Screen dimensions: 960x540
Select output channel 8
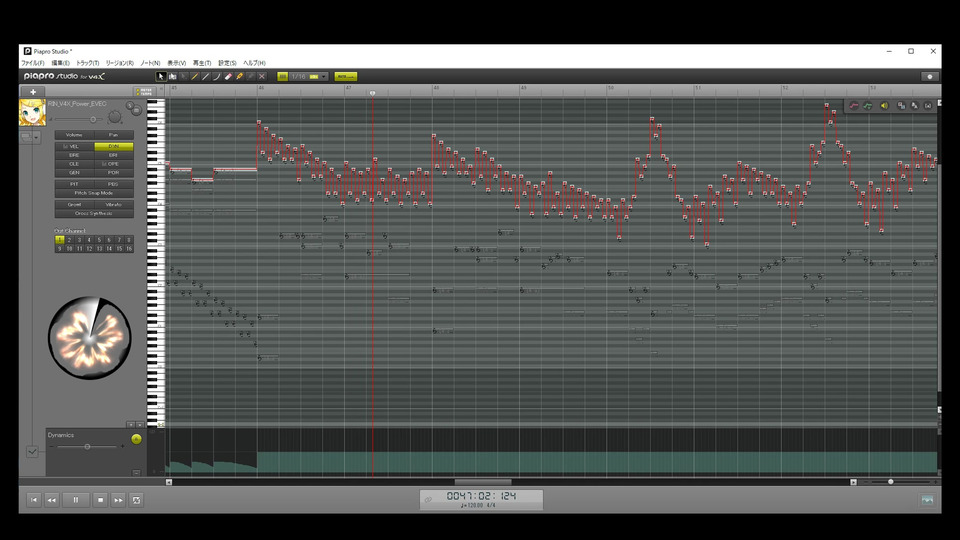click(x=129, y=240)
